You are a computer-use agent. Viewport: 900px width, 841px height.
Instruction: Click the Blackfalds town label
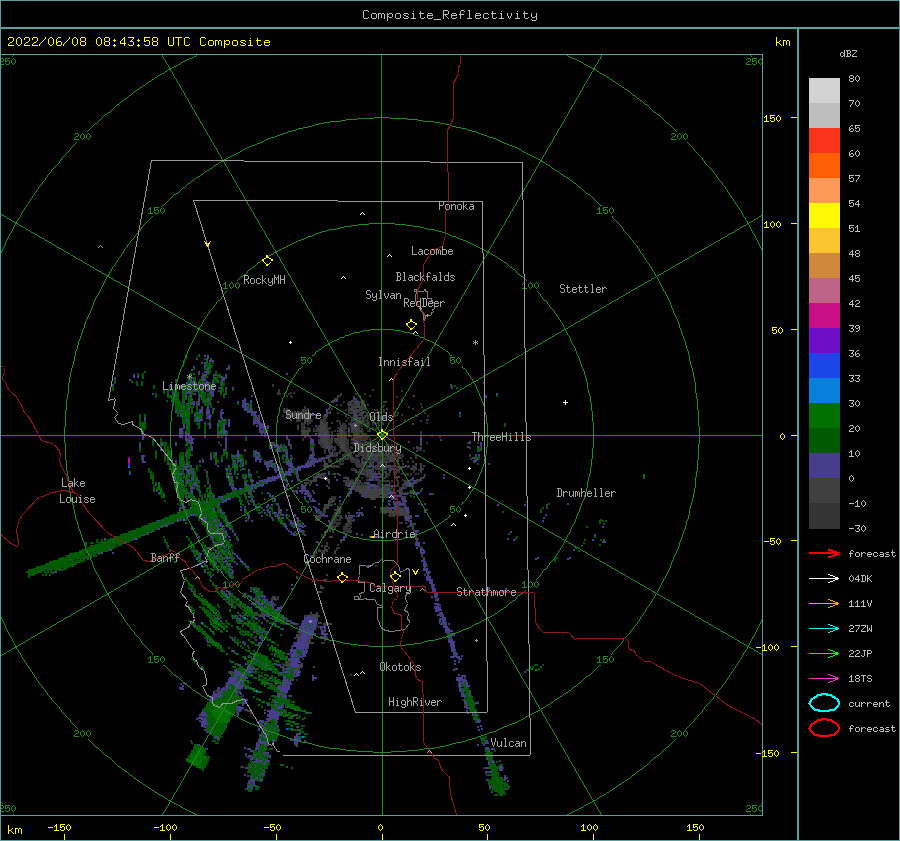coord(425,277)
